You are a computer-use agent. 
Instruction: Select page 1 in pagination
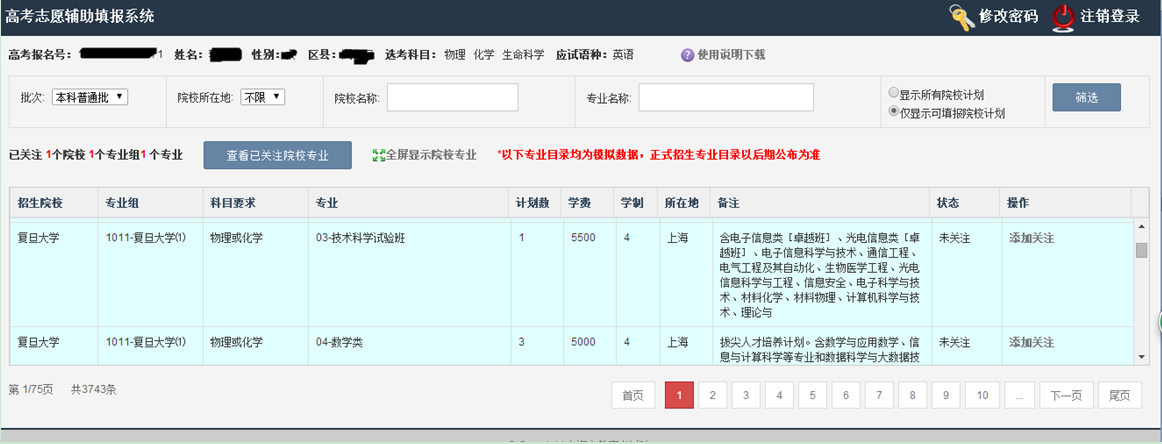click(679, 396)
